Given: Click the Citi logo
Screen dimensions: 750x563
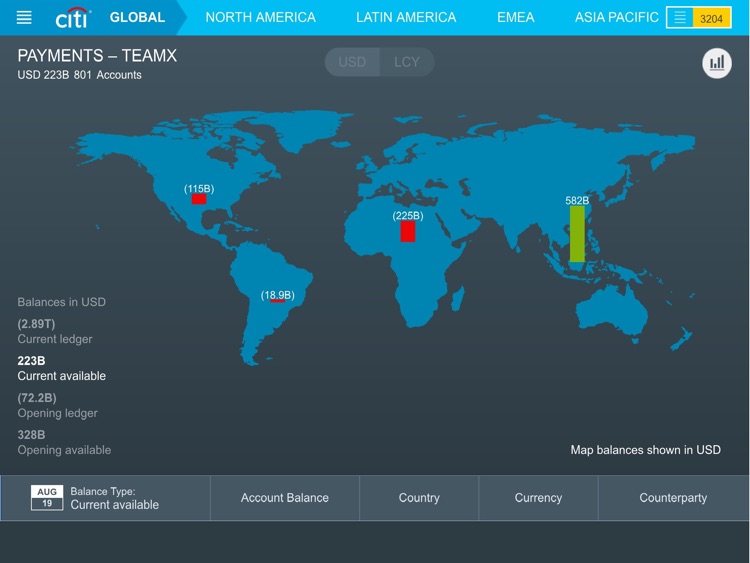Looking at the screenshot, I should [73, 18].
